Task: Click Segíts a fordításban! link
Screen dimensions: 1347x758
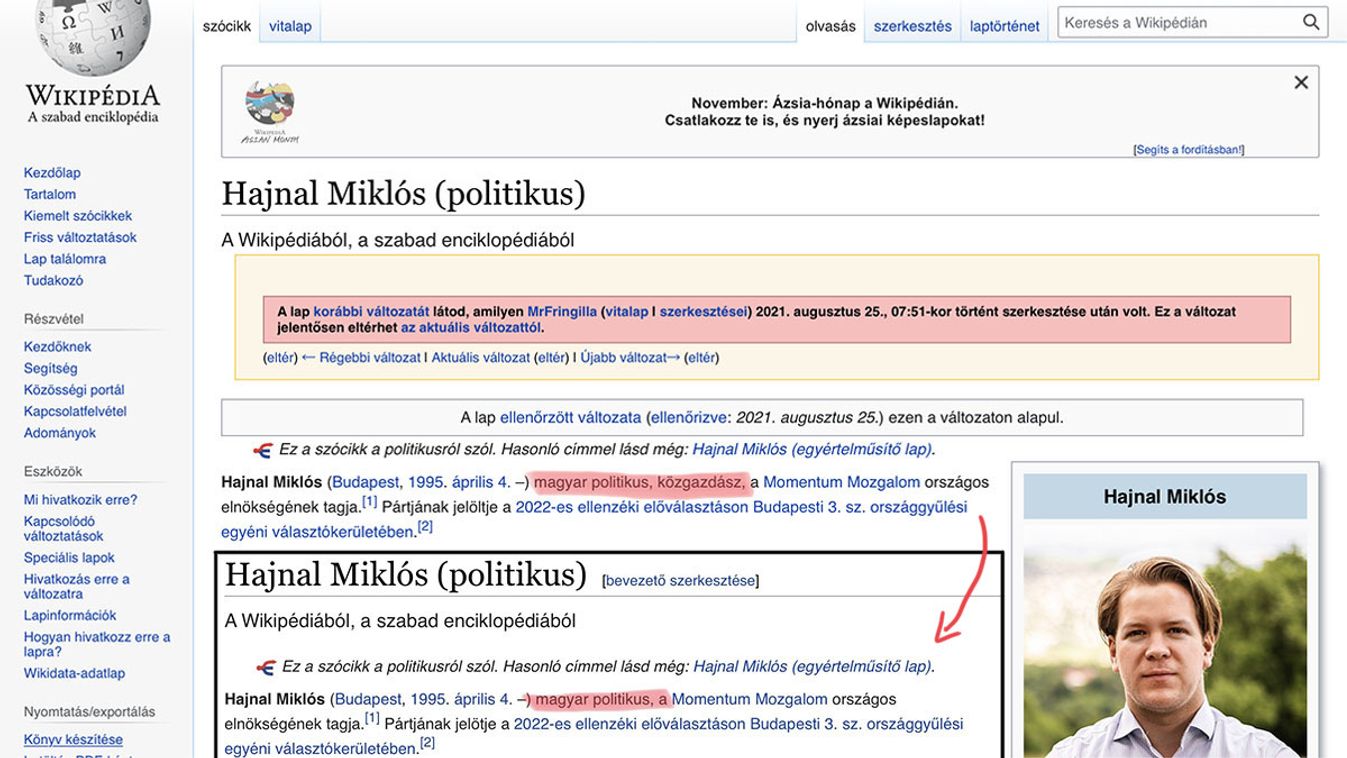Action: click(1189, 150)
